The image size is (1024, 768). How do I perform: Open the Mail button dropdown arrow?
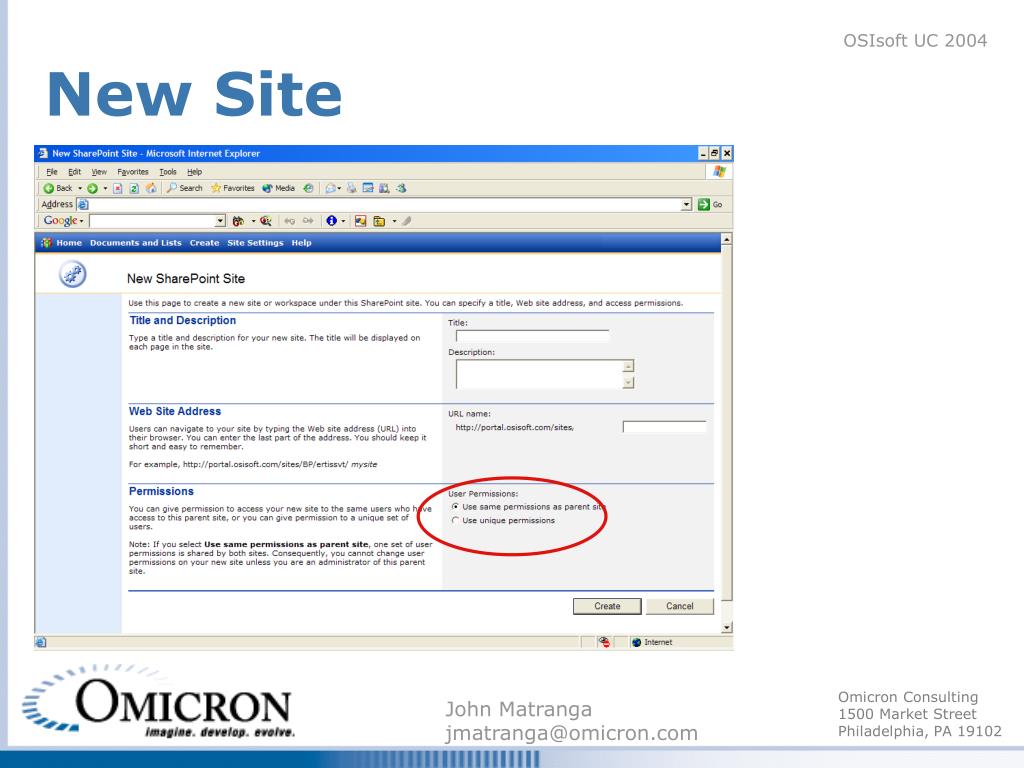(340, 189)
